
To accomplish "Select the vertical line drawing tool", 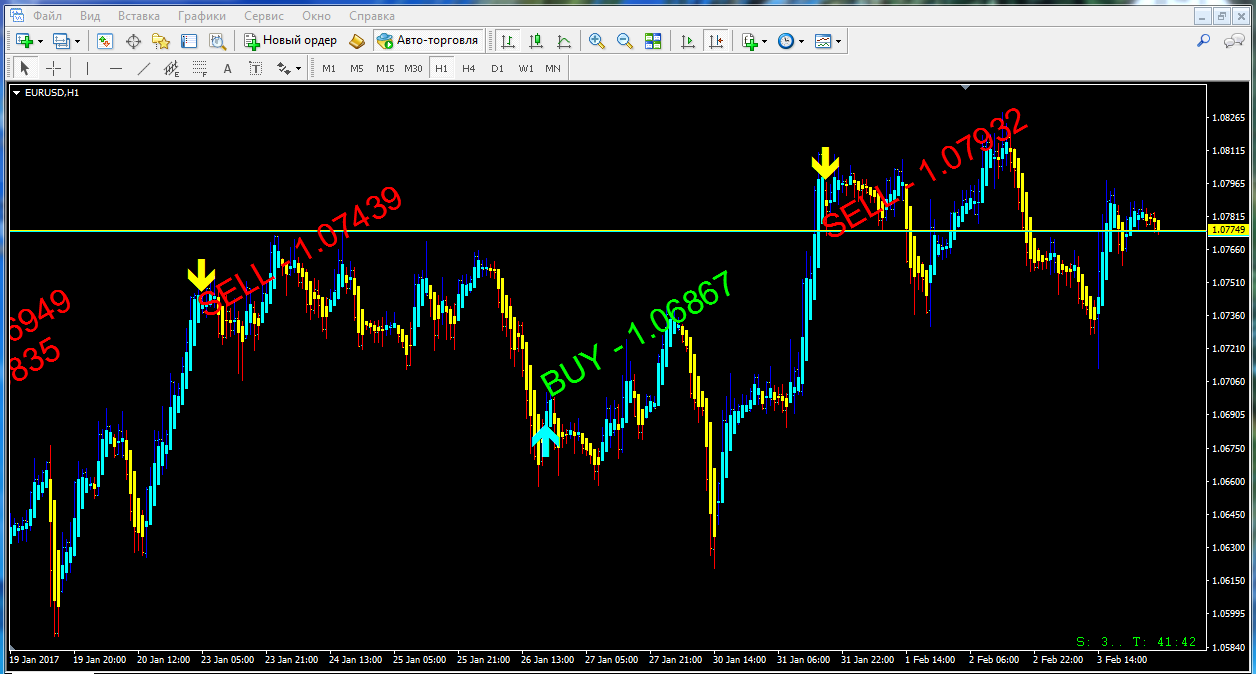I will [x=88, y=68].
